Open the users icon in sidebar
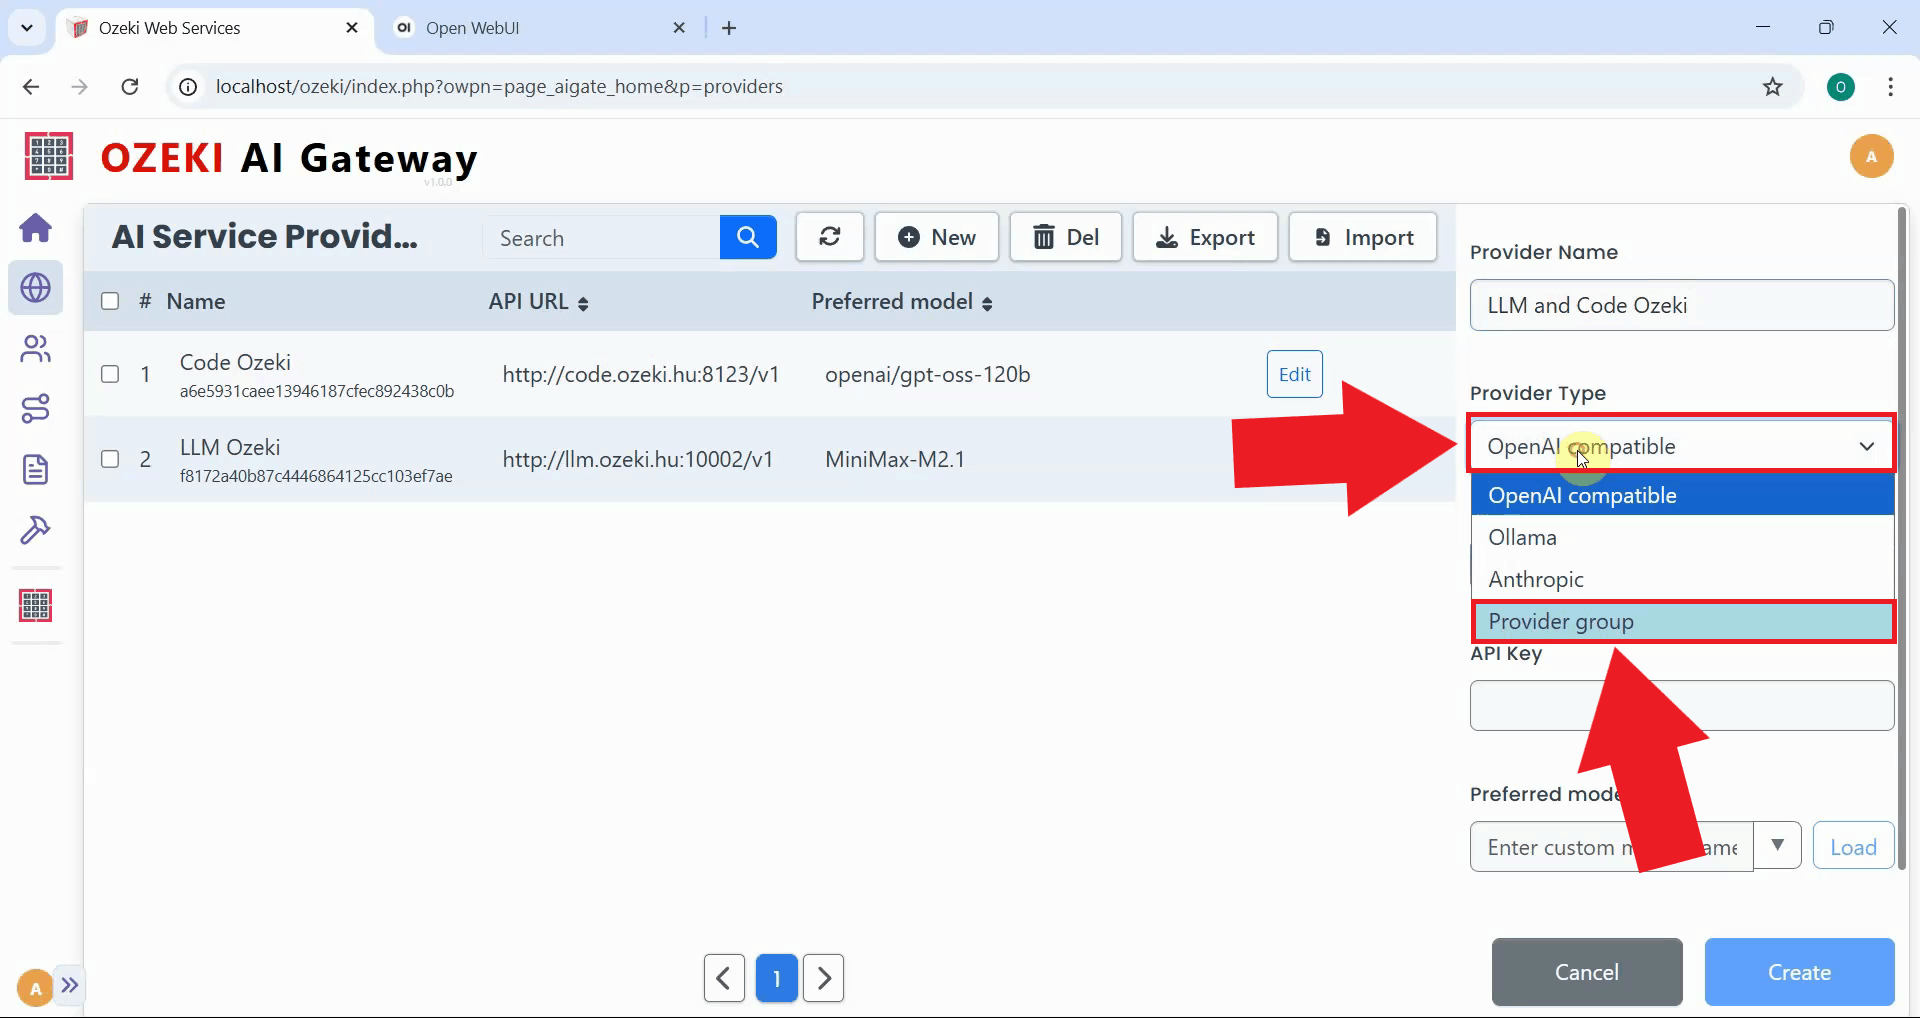The height and width of the screenshot is (1018, 1920). point(36,349)
